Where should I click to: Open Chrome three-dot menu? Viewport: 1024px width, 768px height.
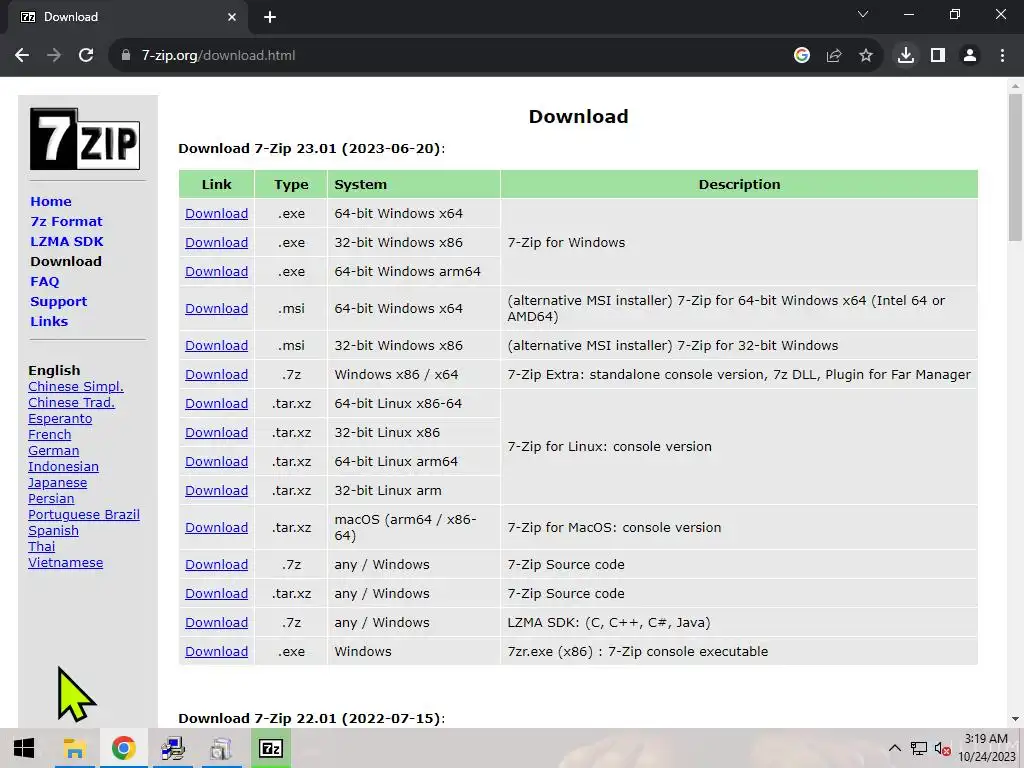tap(1002, 56)
